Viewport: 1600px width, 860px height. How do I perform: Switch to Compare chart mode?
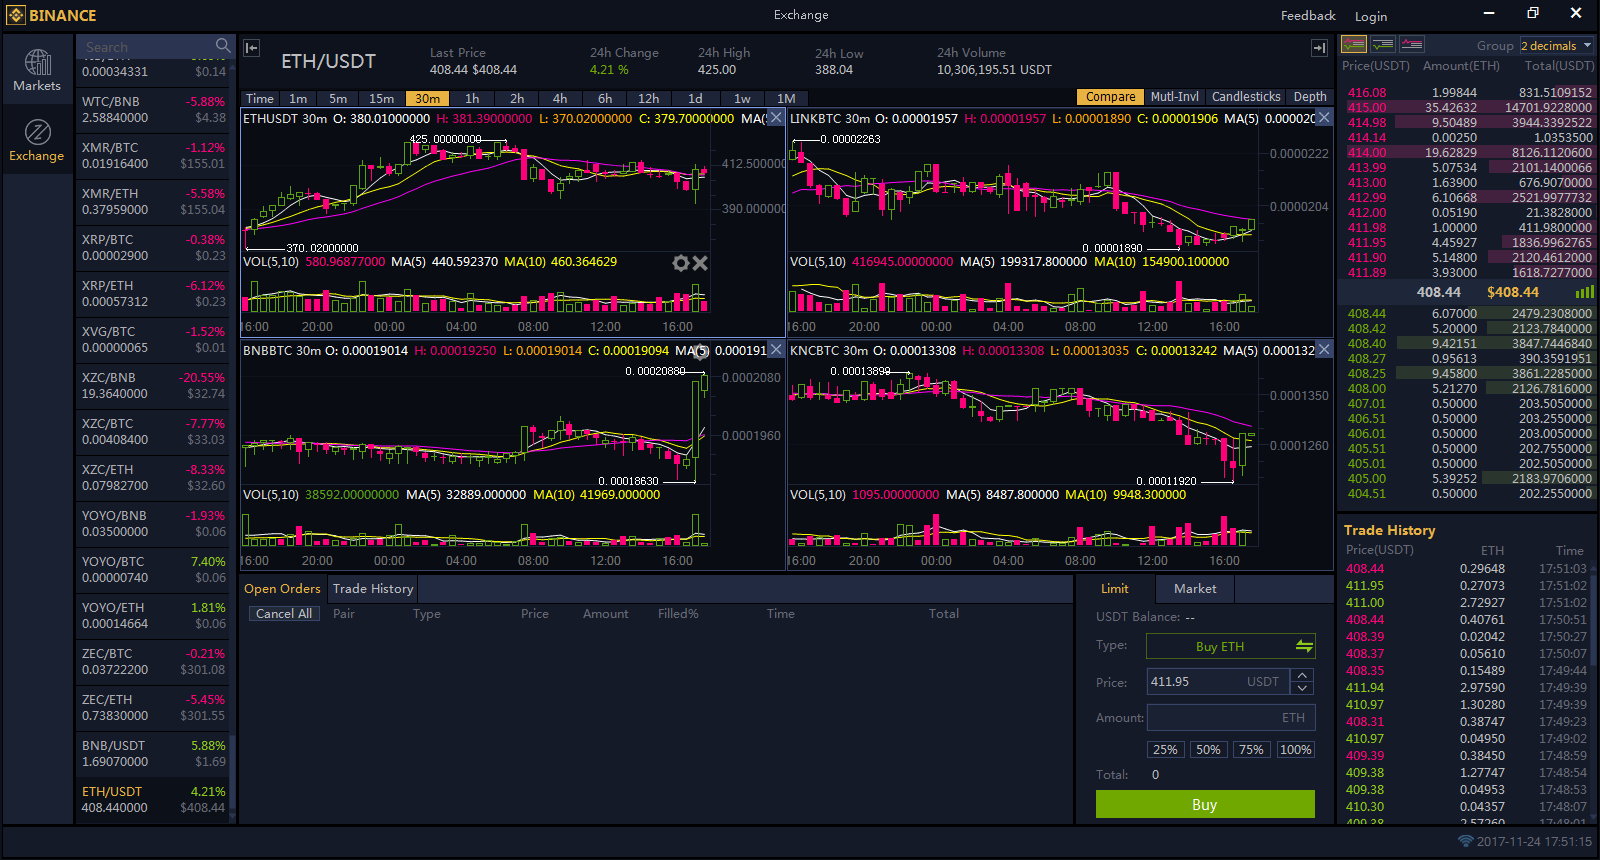(x=1110, y=97)
